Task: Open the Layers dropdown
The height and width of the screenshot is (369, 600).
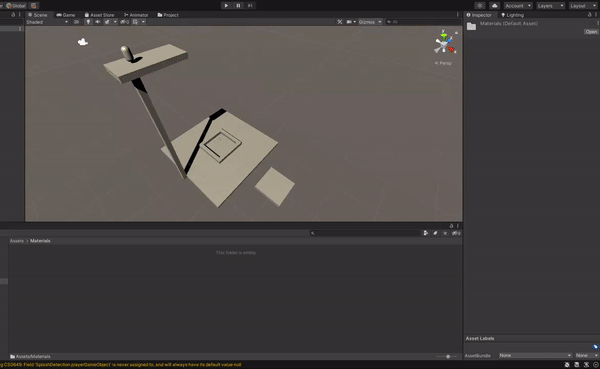Action: tap(550, 6)
